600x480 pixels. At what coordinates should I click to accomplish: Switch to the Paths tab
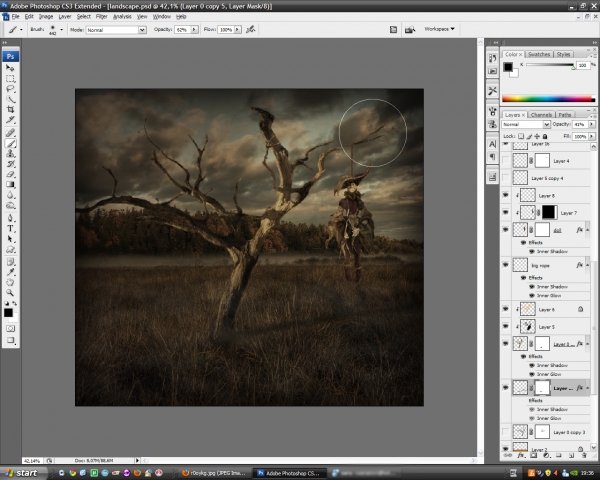(x=564, y=115)
